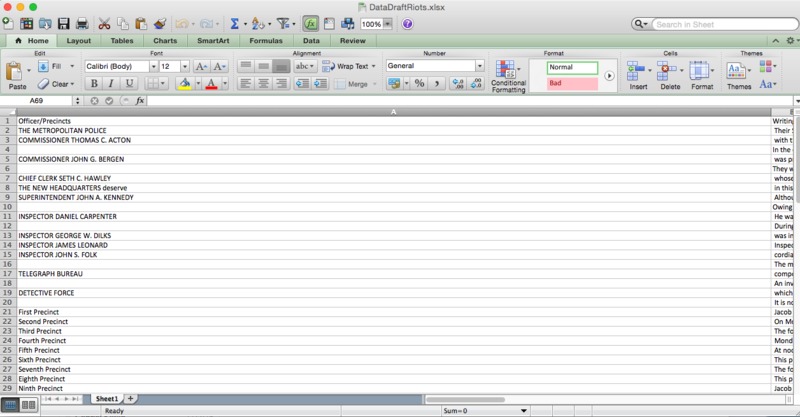800x417 pixels.
Task: Align cell contents to top
Action: [x=245, y=66]
